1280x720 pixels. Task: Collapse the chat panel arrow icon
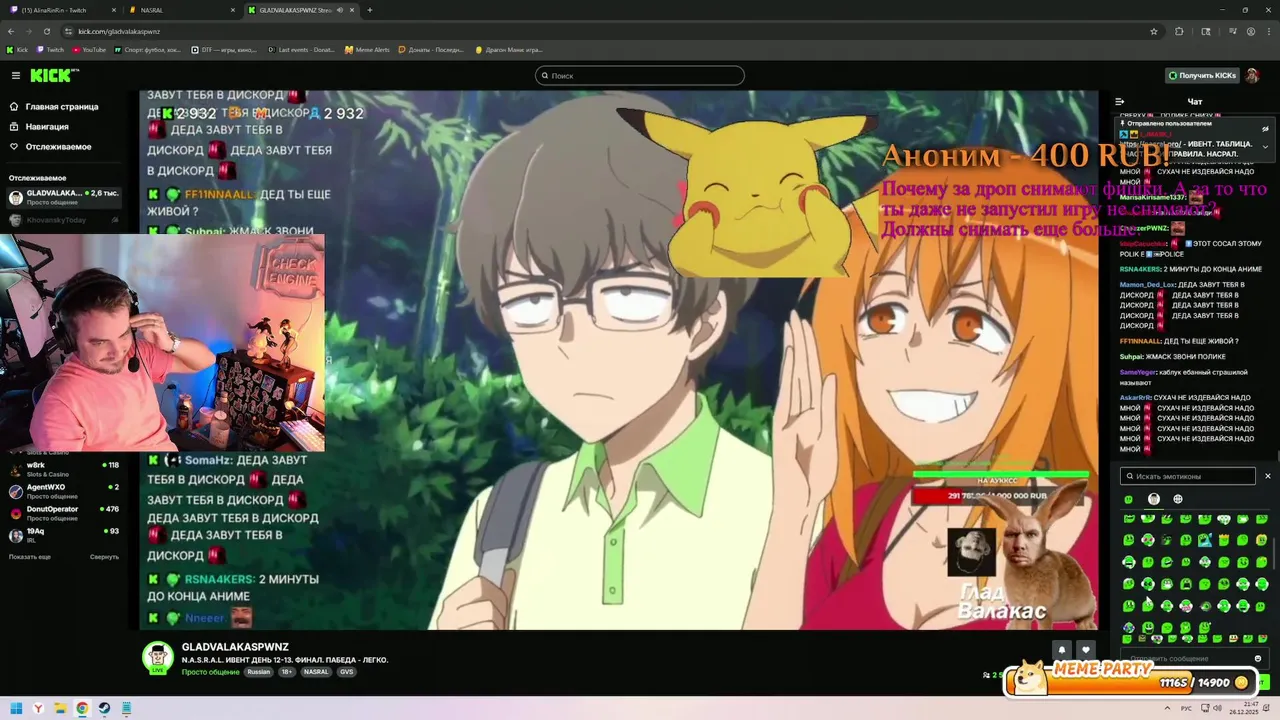(1120, 101)
